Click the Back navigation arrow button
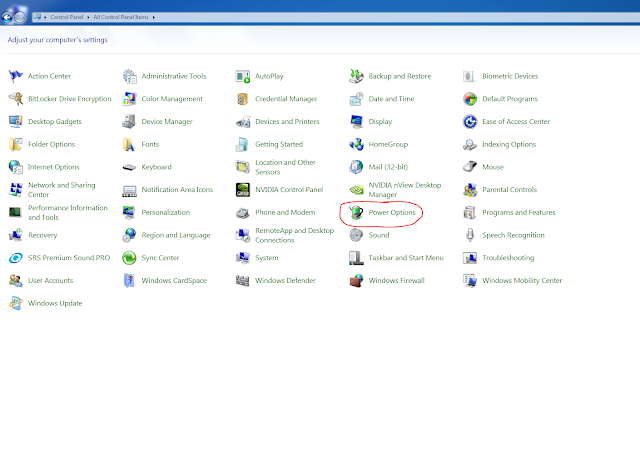This screenshot has height=451, width=640. 7,17
